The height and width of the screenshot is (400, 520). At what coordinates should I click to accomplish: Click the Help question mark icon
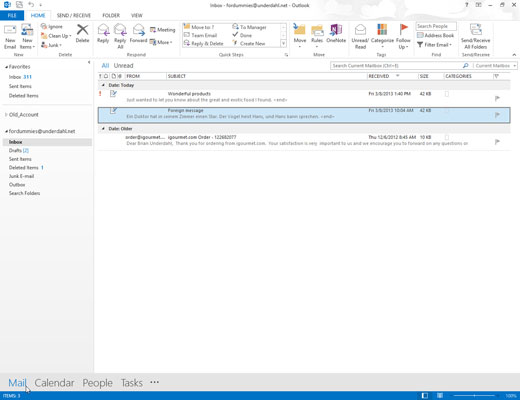[x=467, y=5]
